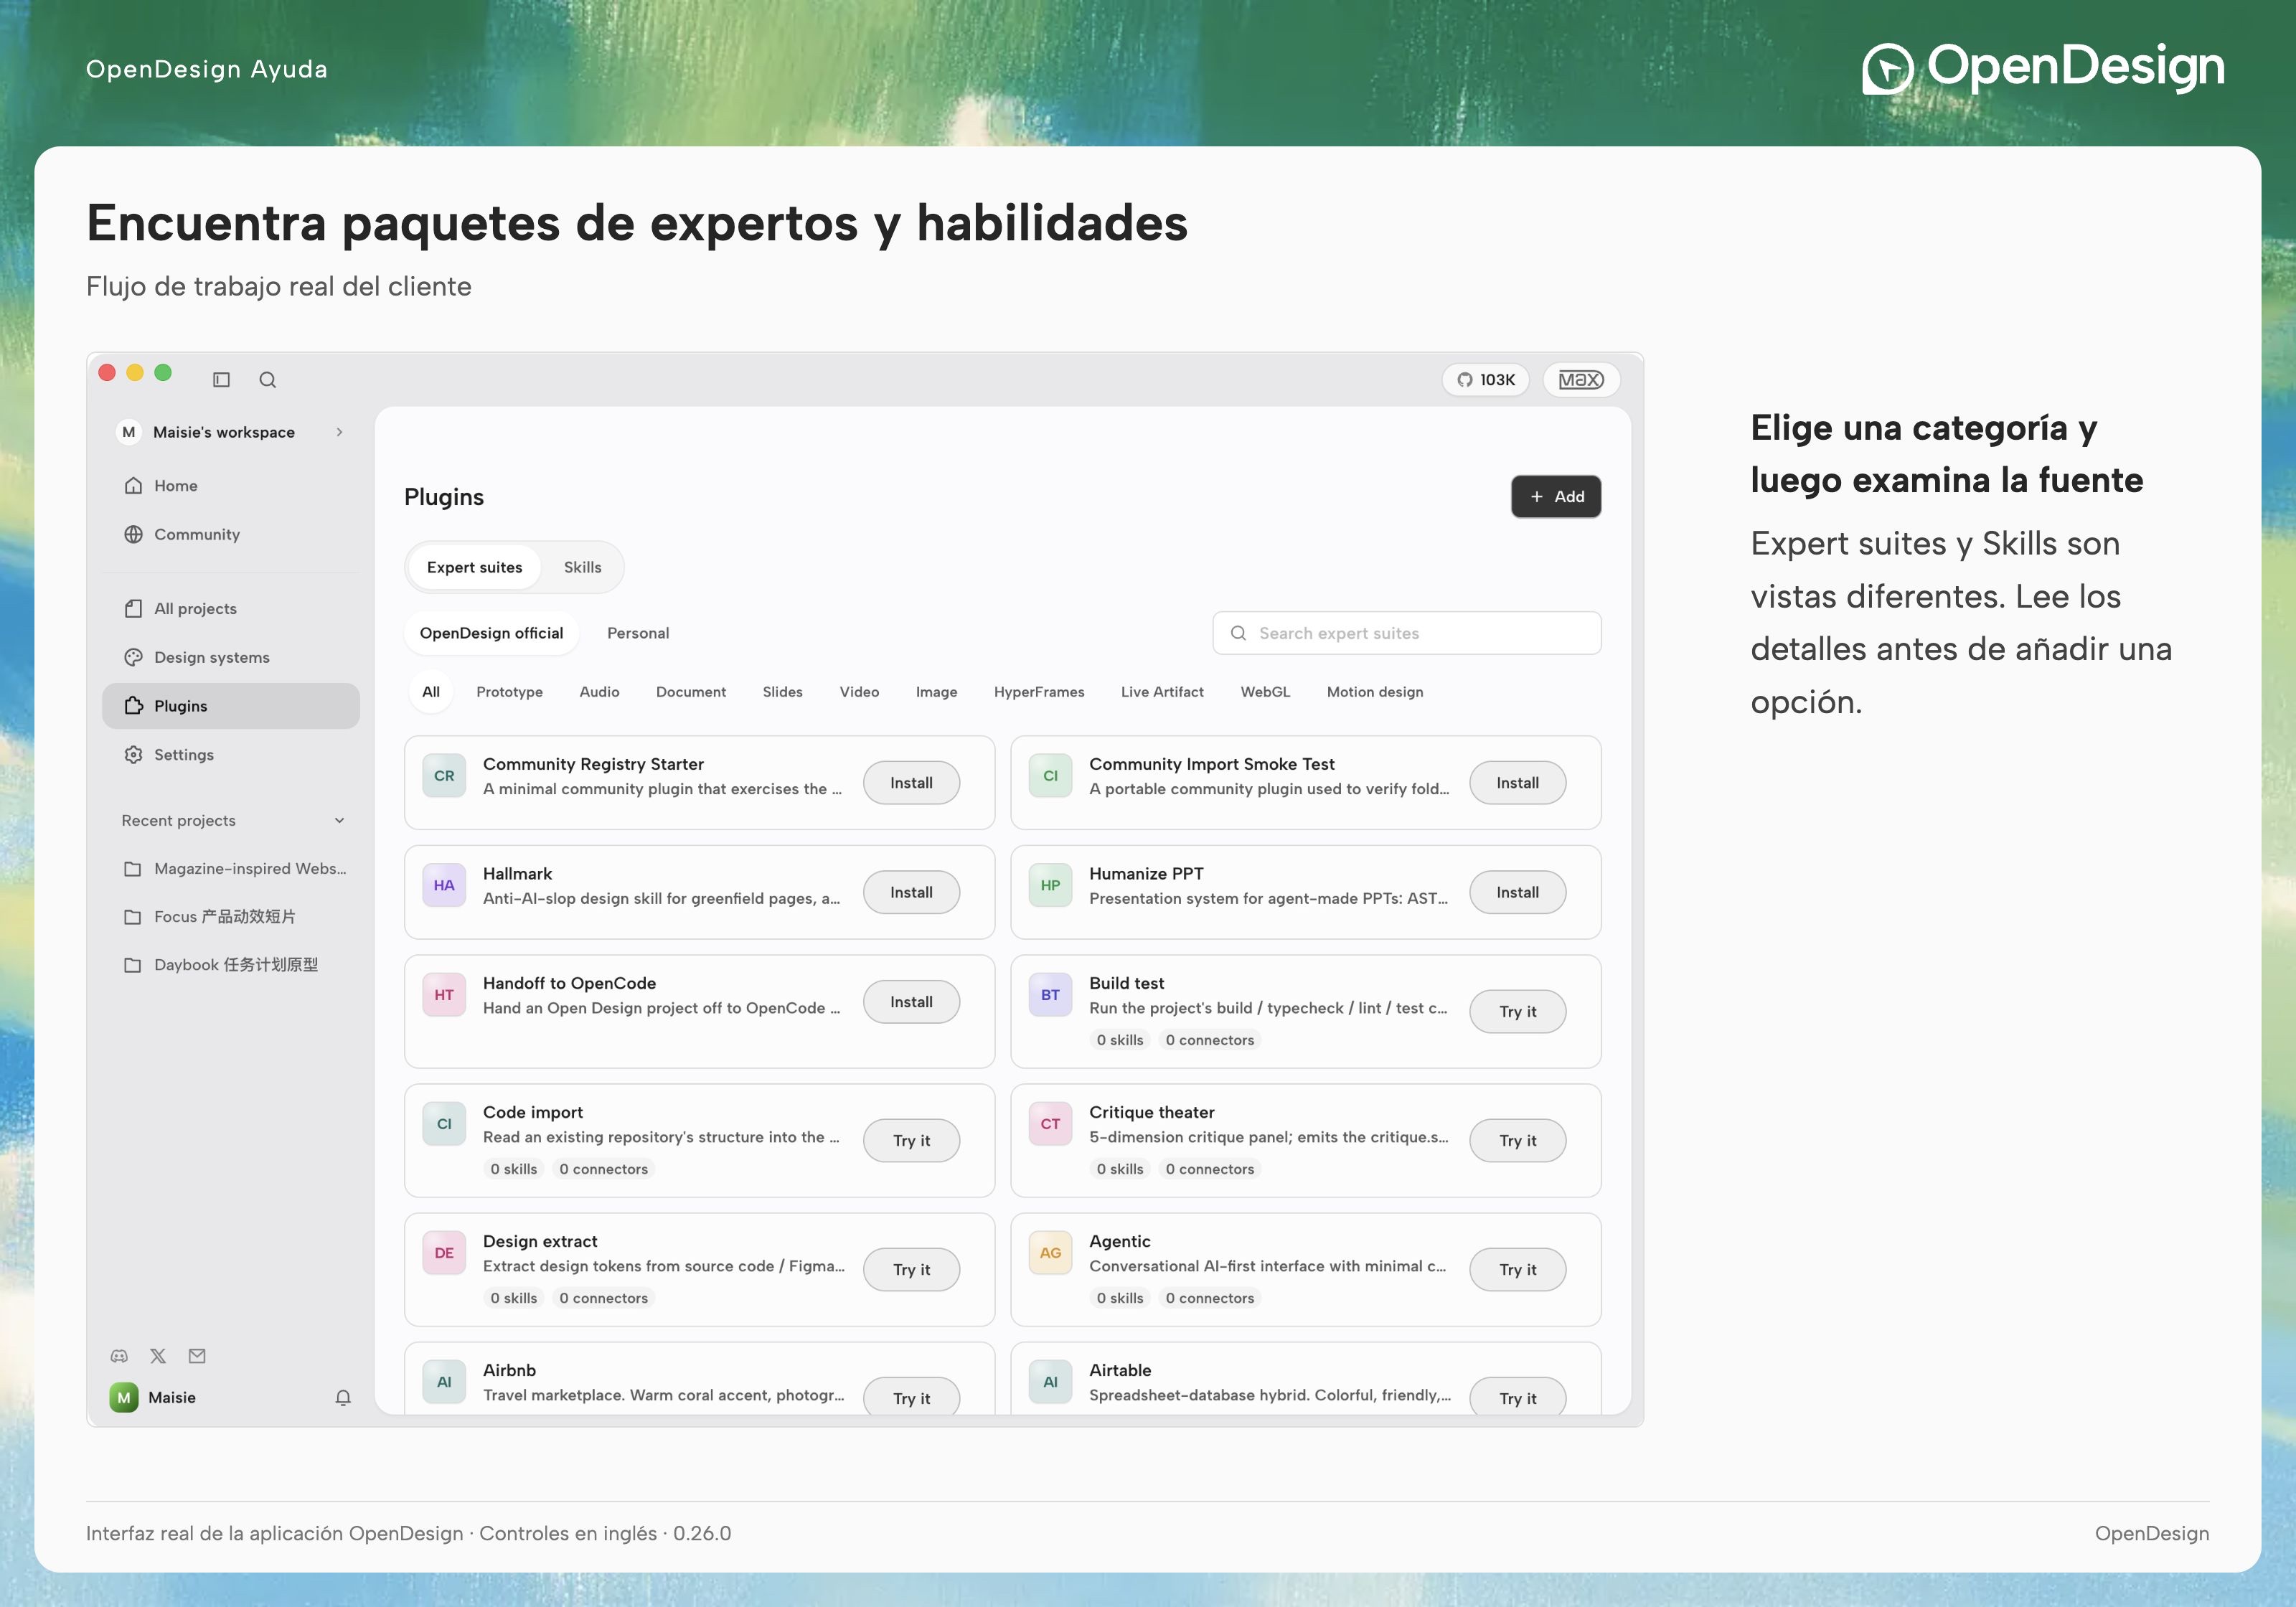Switch to the Skills tab
Screen dimensions: 2296x1607
click(582, 567)
